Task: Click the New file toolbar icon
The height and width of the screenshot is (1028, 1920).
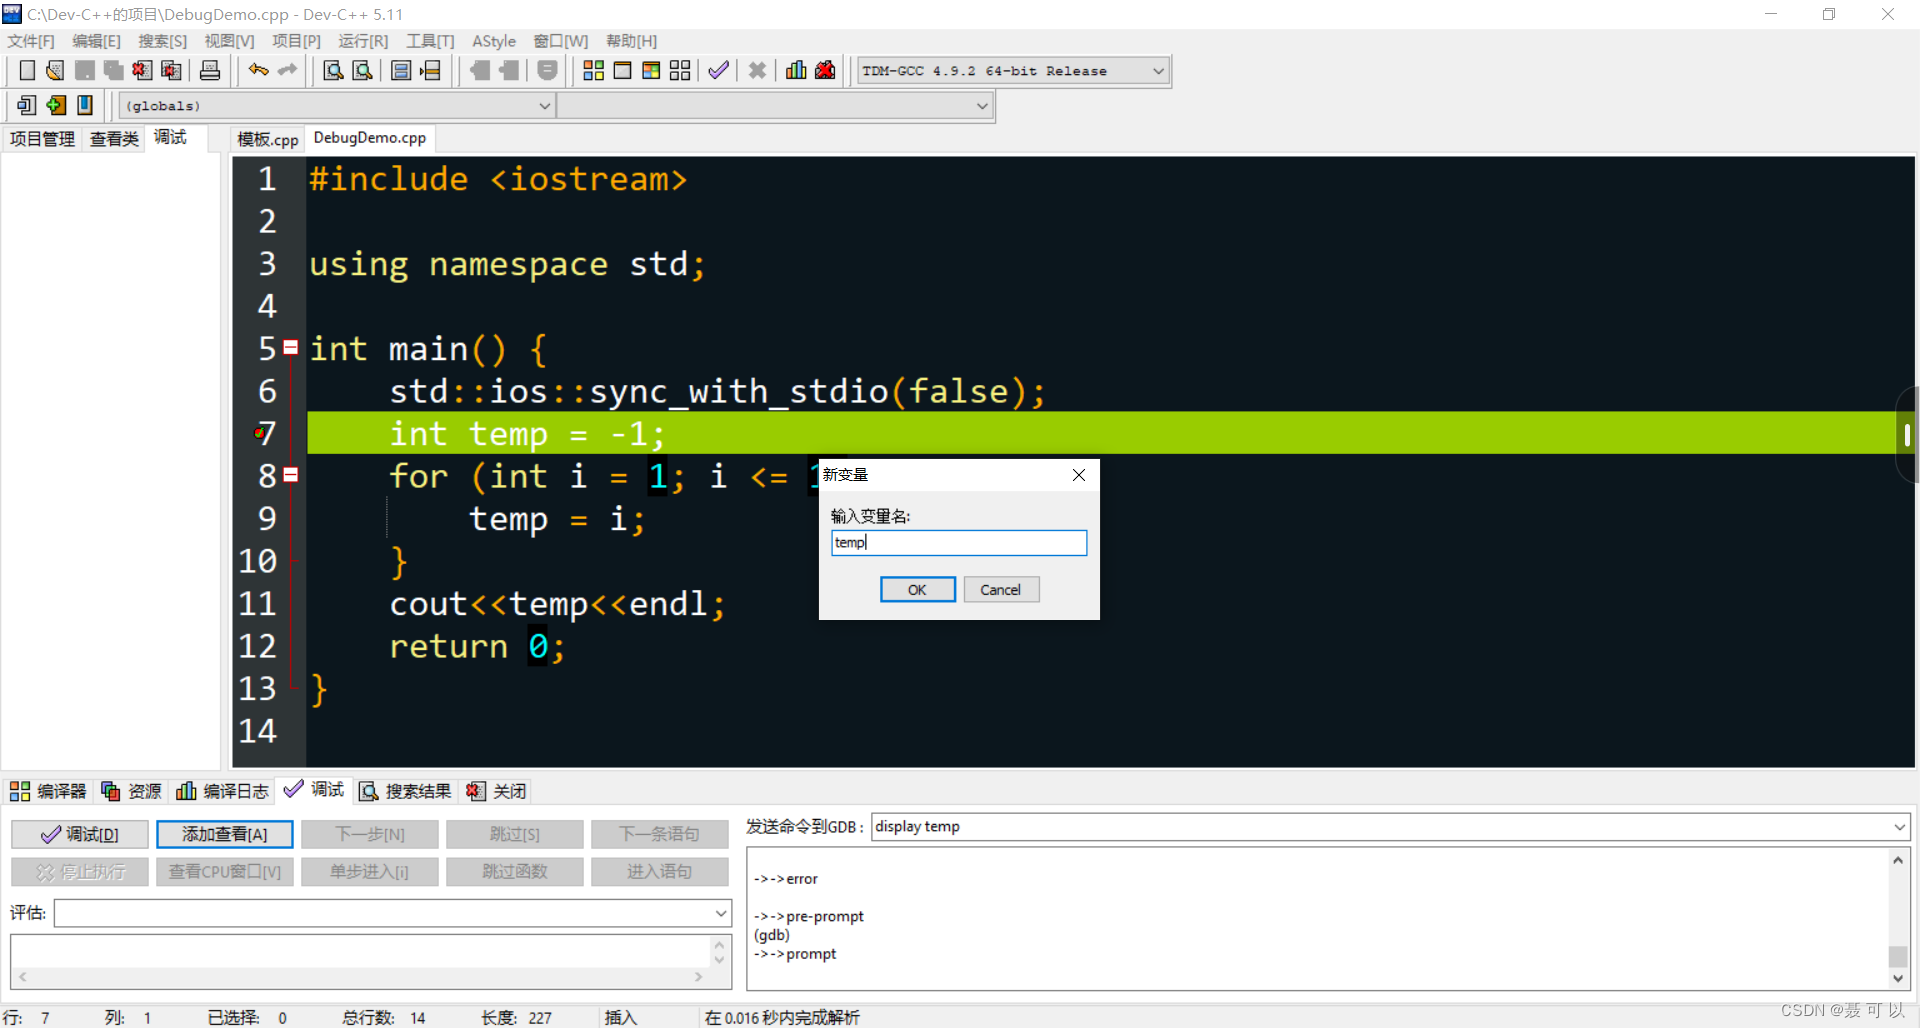Action: pyautogui.click(x=27, y=70)
